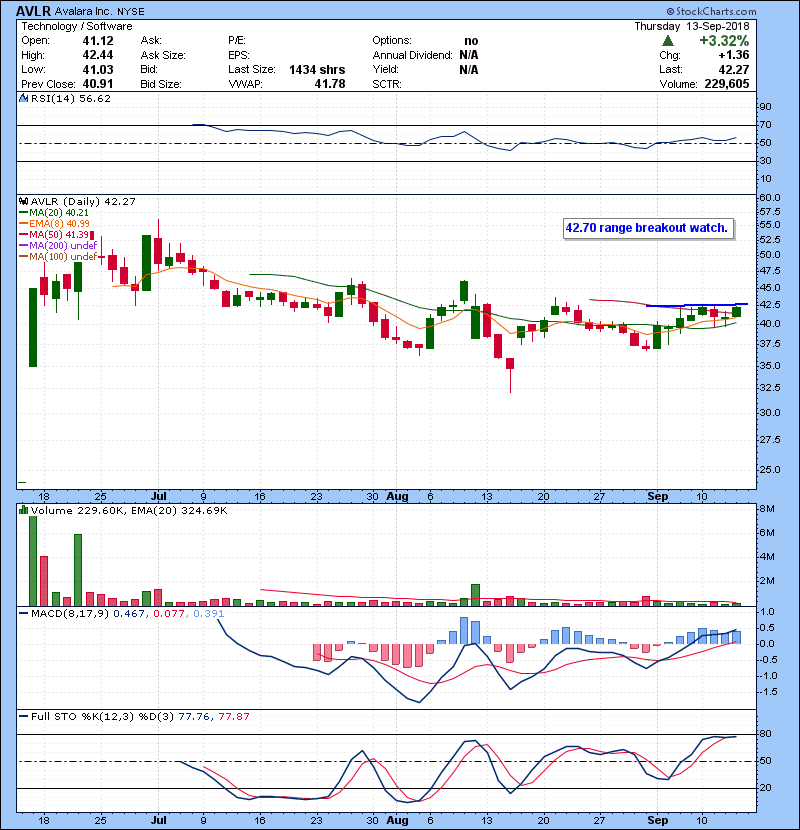
Task: Click the stochastic %D value 77.87
Action: point(233,717)
